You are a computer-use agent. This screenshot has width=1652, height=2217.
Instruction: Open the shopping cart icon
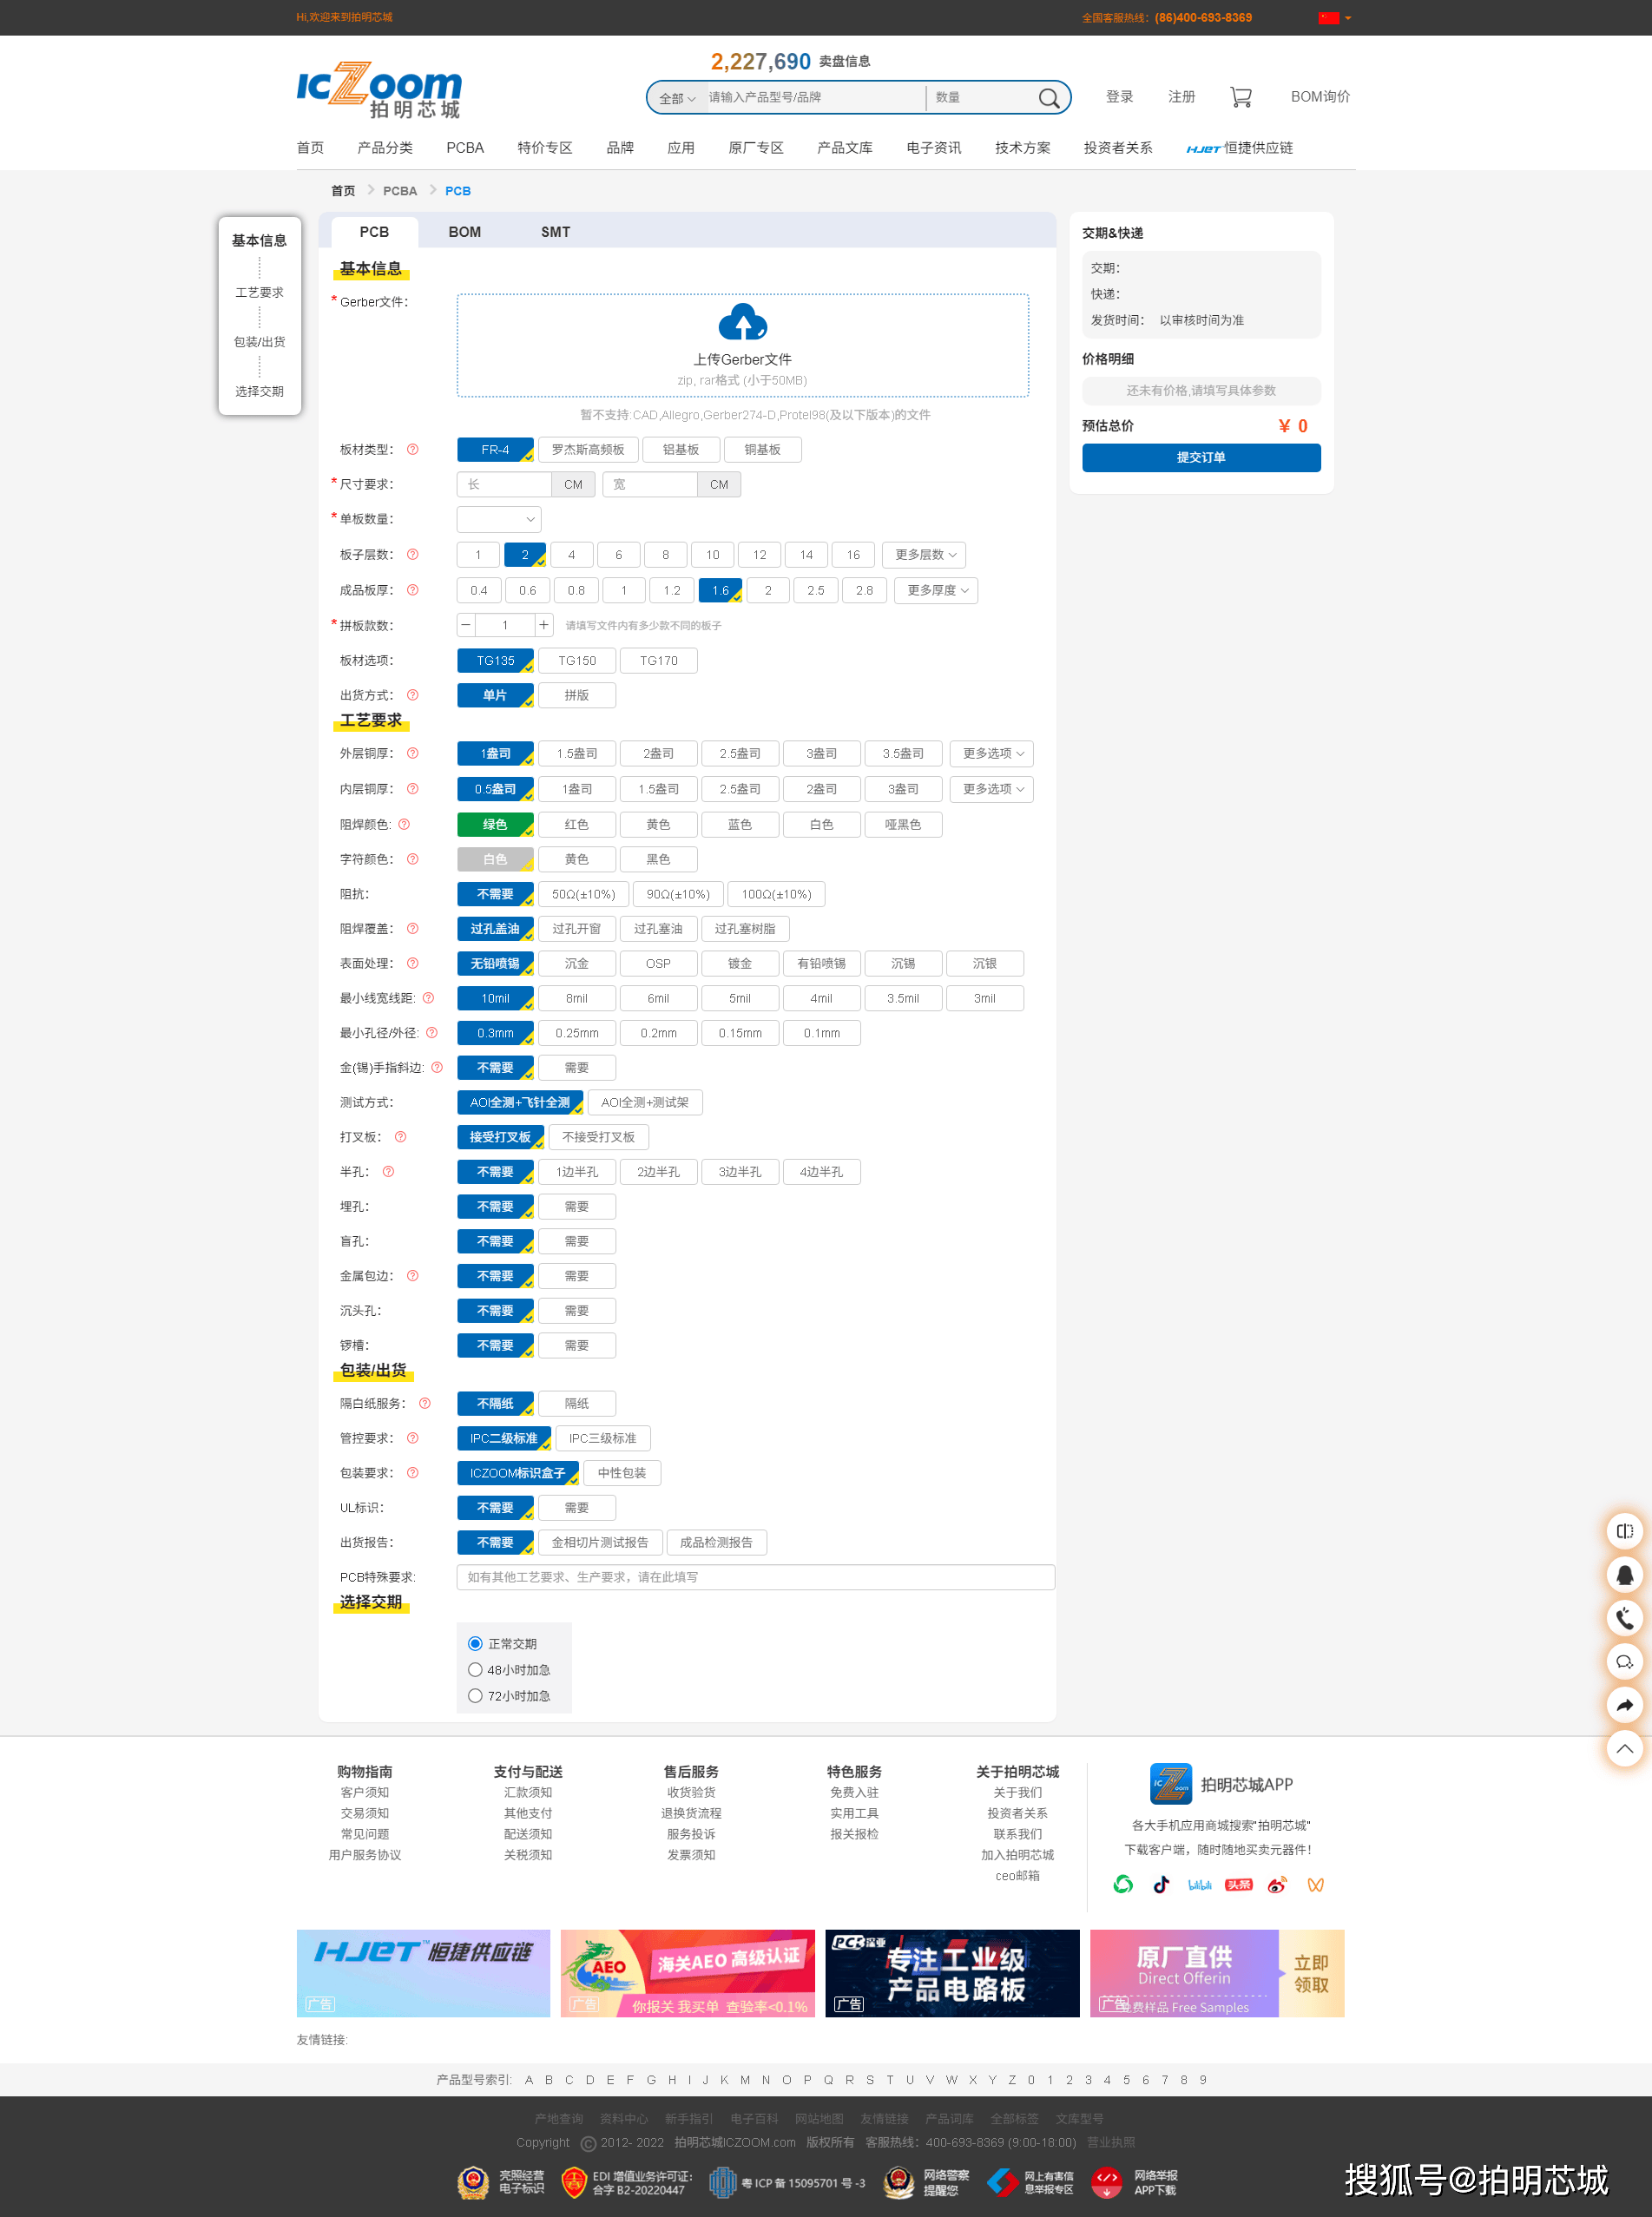[1240, 97]
